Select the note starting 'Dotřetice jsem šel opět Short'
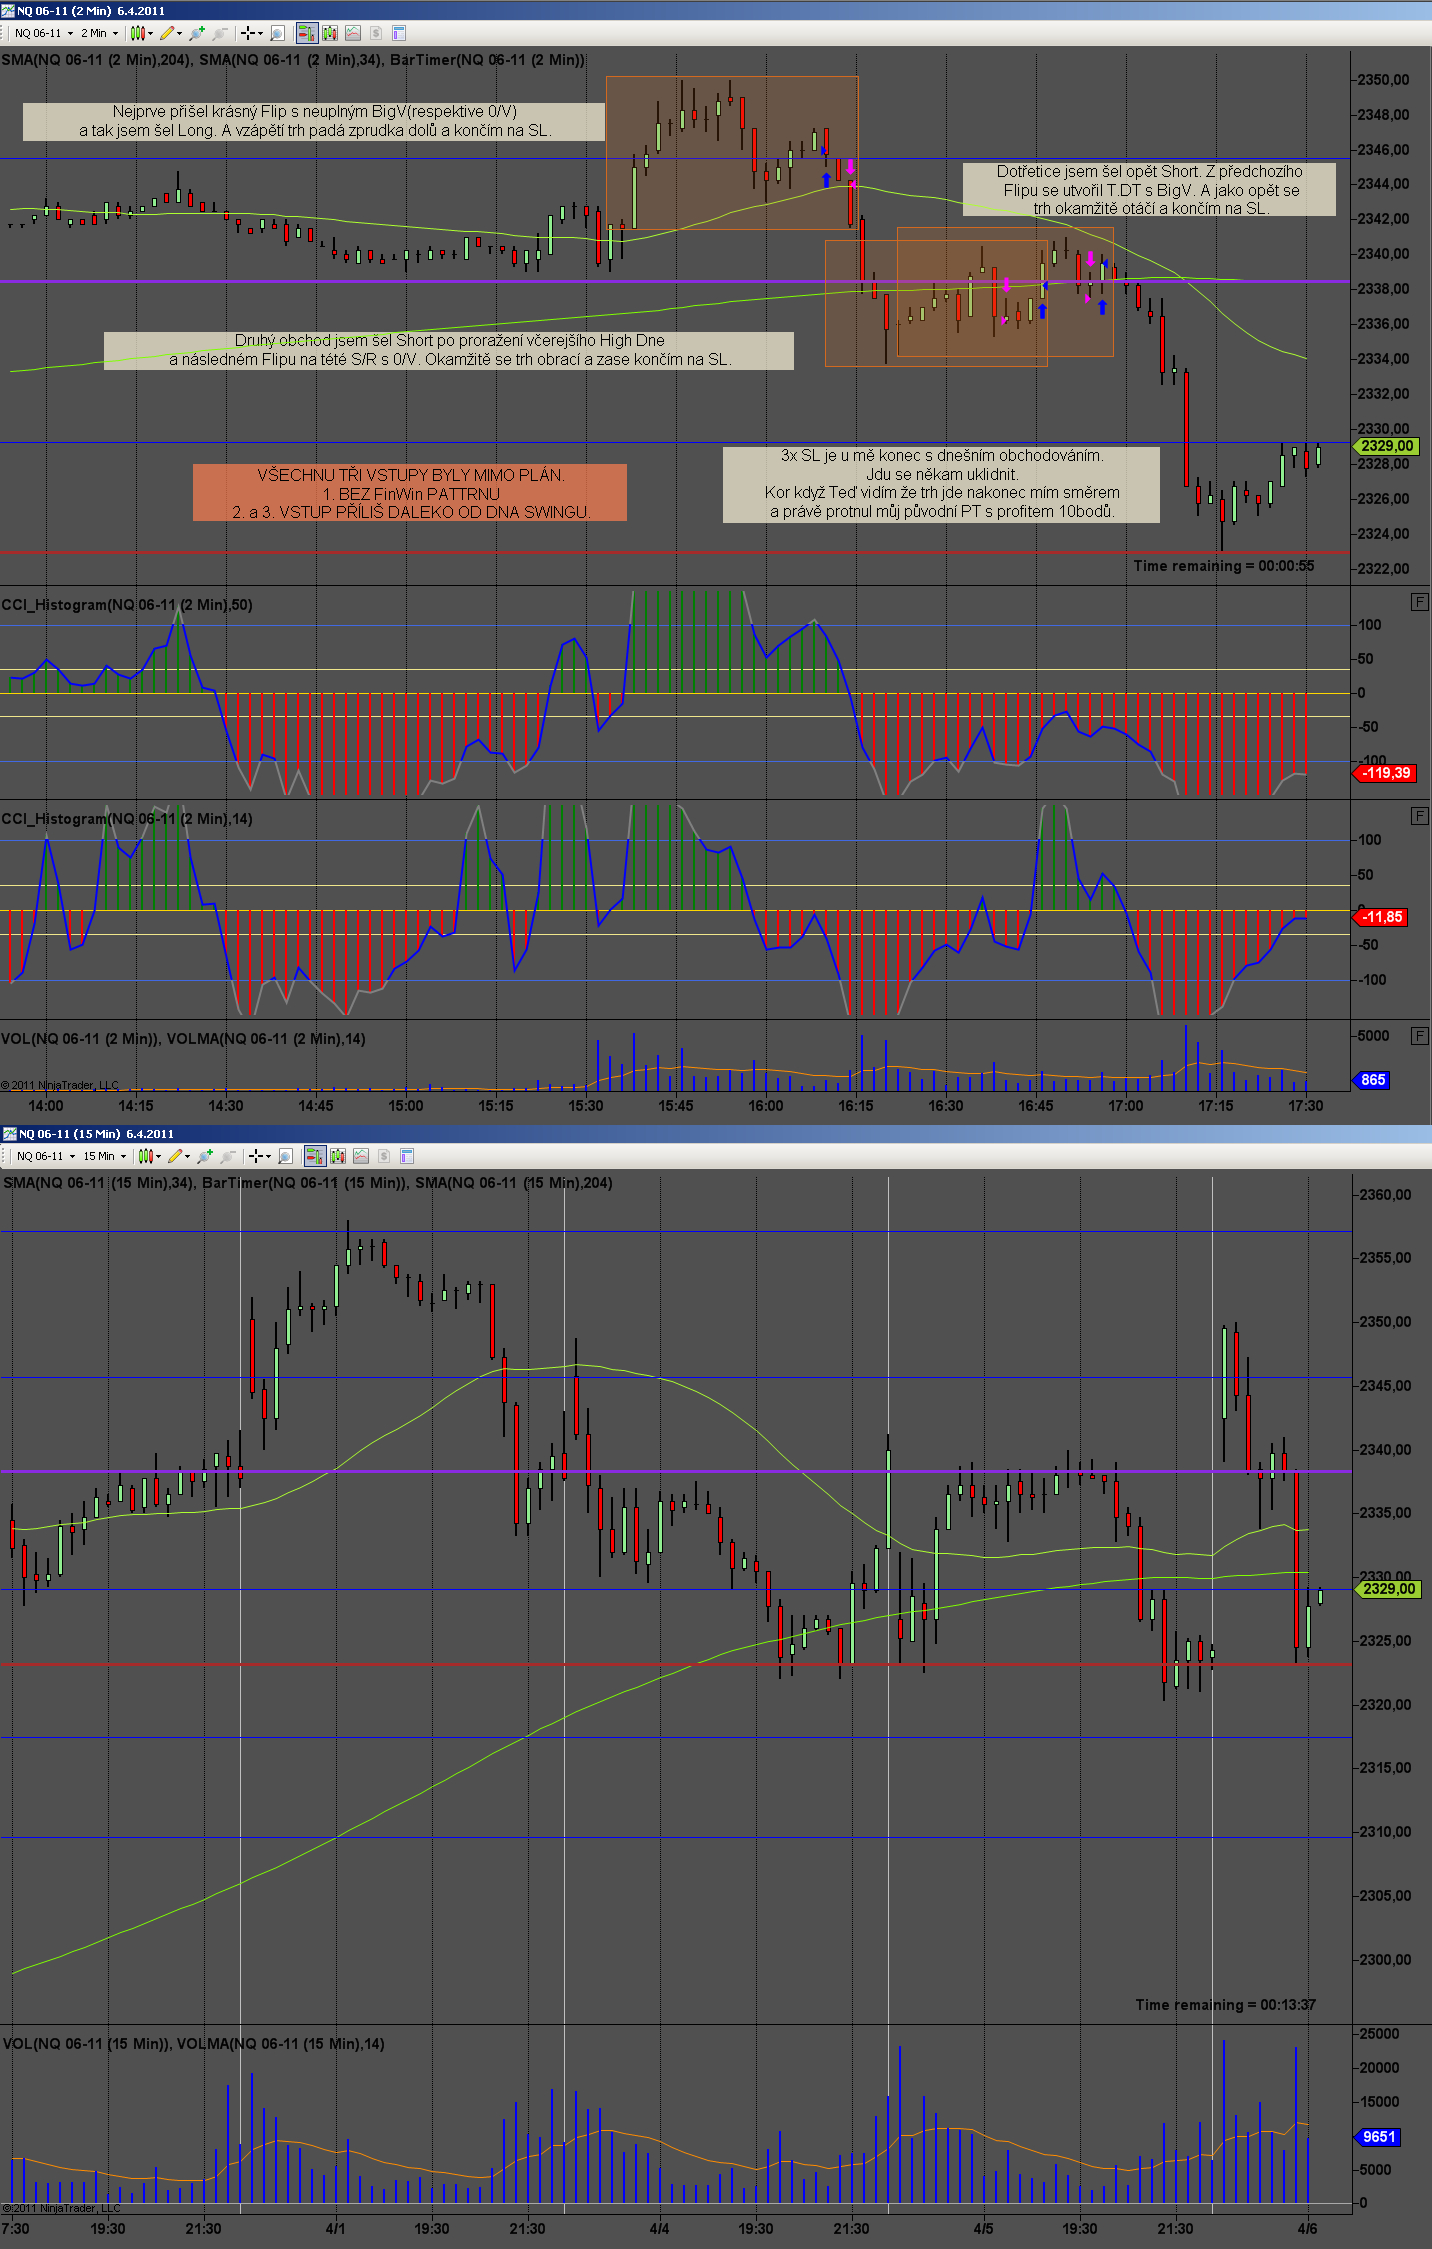The height and width of the screenshot is (2249, 1432). (1149, 190)
